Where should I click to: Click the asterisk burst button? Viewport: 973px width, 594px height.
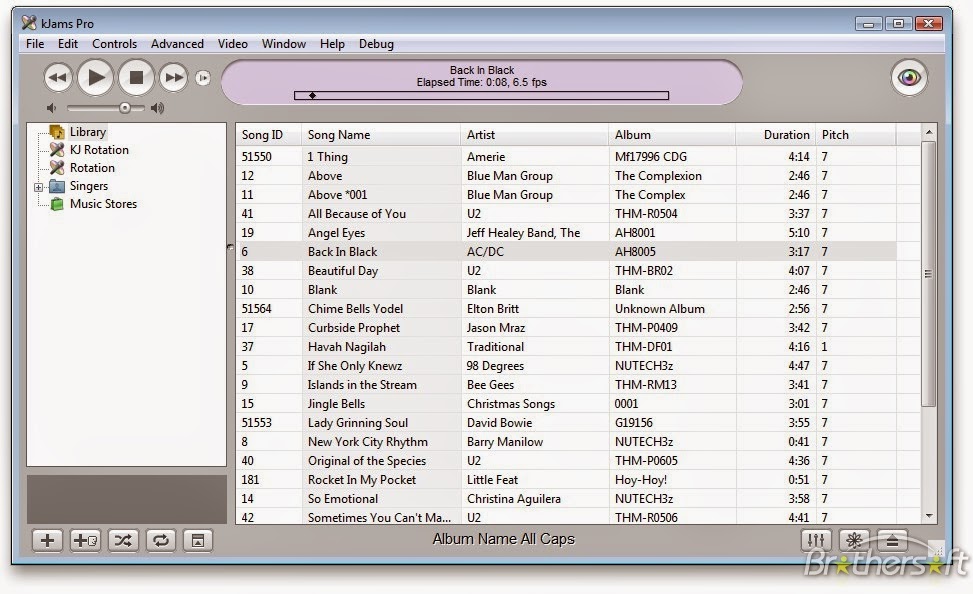click(854, 540)
